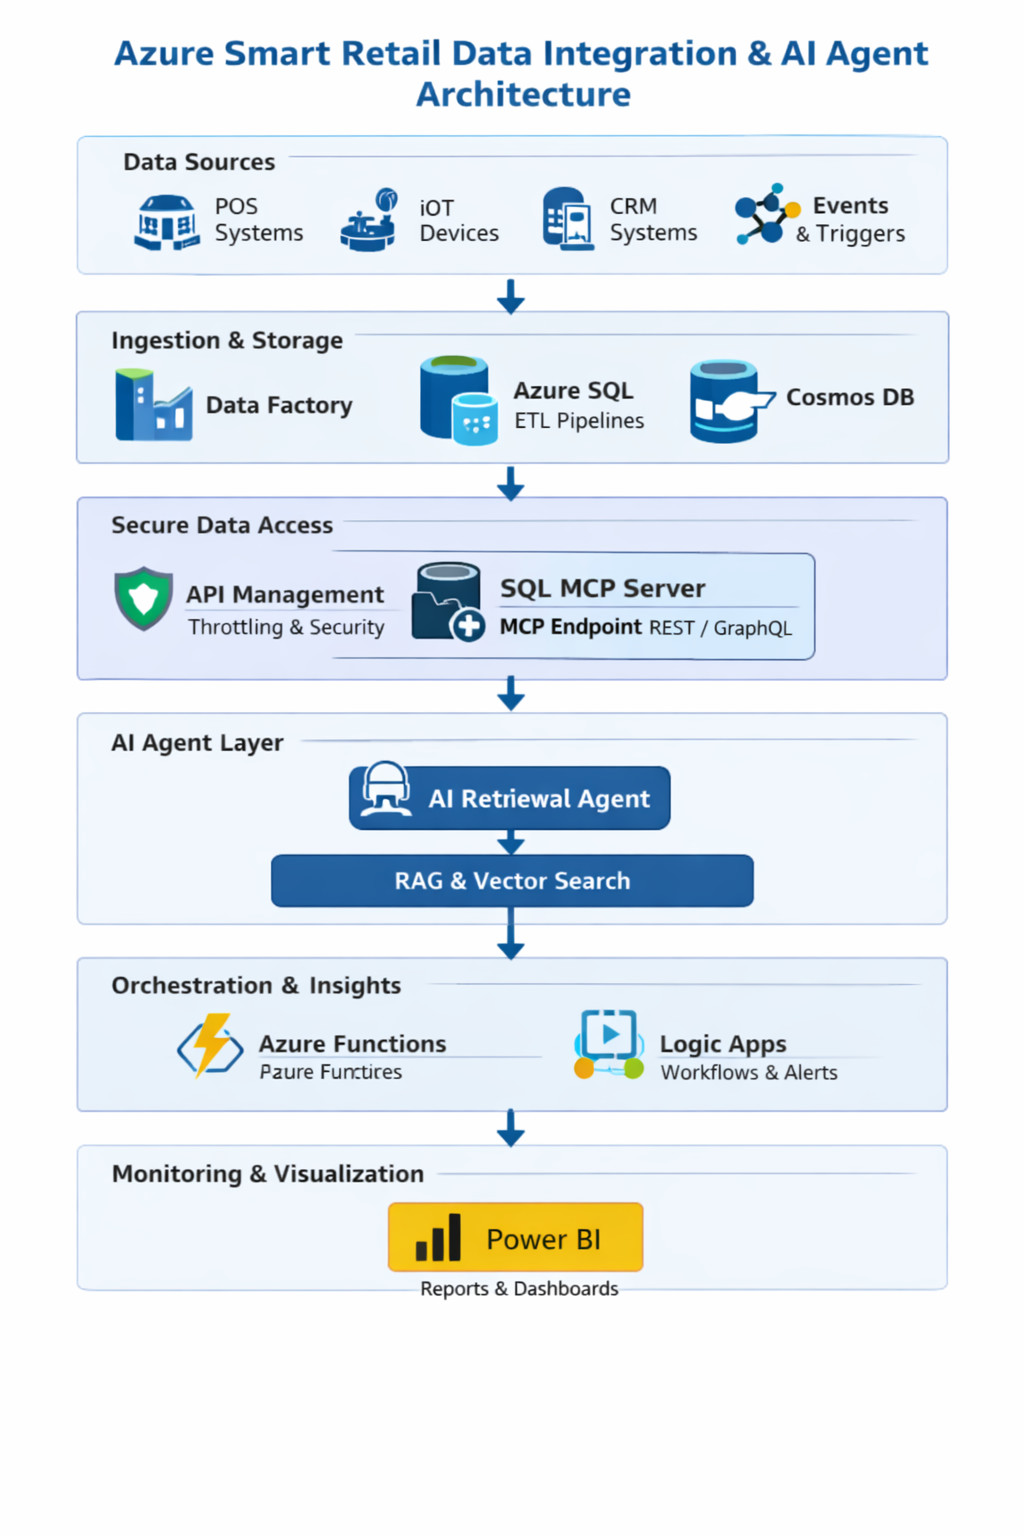Click the AI Retriewal Agent box

[509, 798]
